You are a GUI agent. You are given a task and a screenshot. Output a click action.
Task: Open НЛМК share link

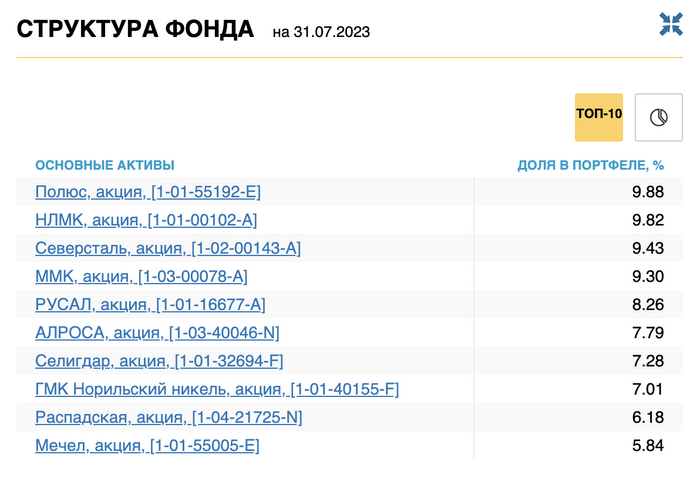pos(146,220)
